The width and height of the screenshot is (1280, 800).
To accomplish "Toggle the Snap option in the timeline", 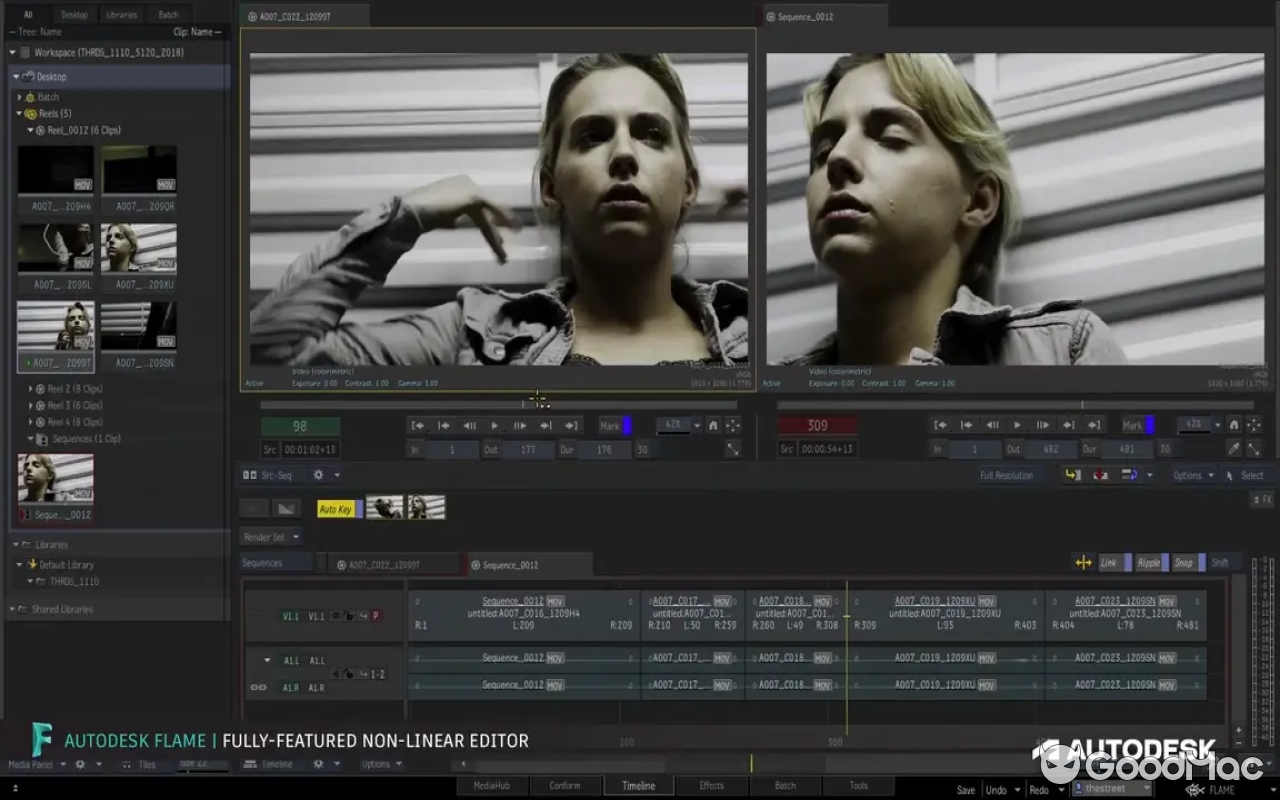I will [x=1184, y=563].
